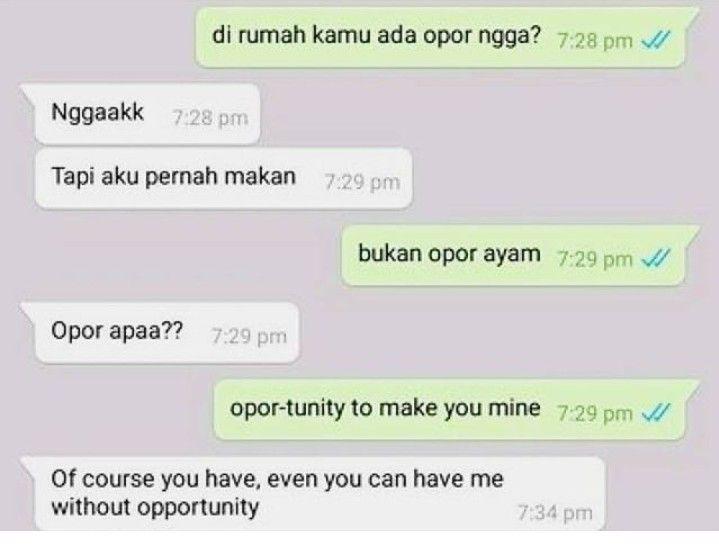Click the 7:28 pm timestamp on first sent message
This screenshot has width=719, height=547.
point(595,41)
